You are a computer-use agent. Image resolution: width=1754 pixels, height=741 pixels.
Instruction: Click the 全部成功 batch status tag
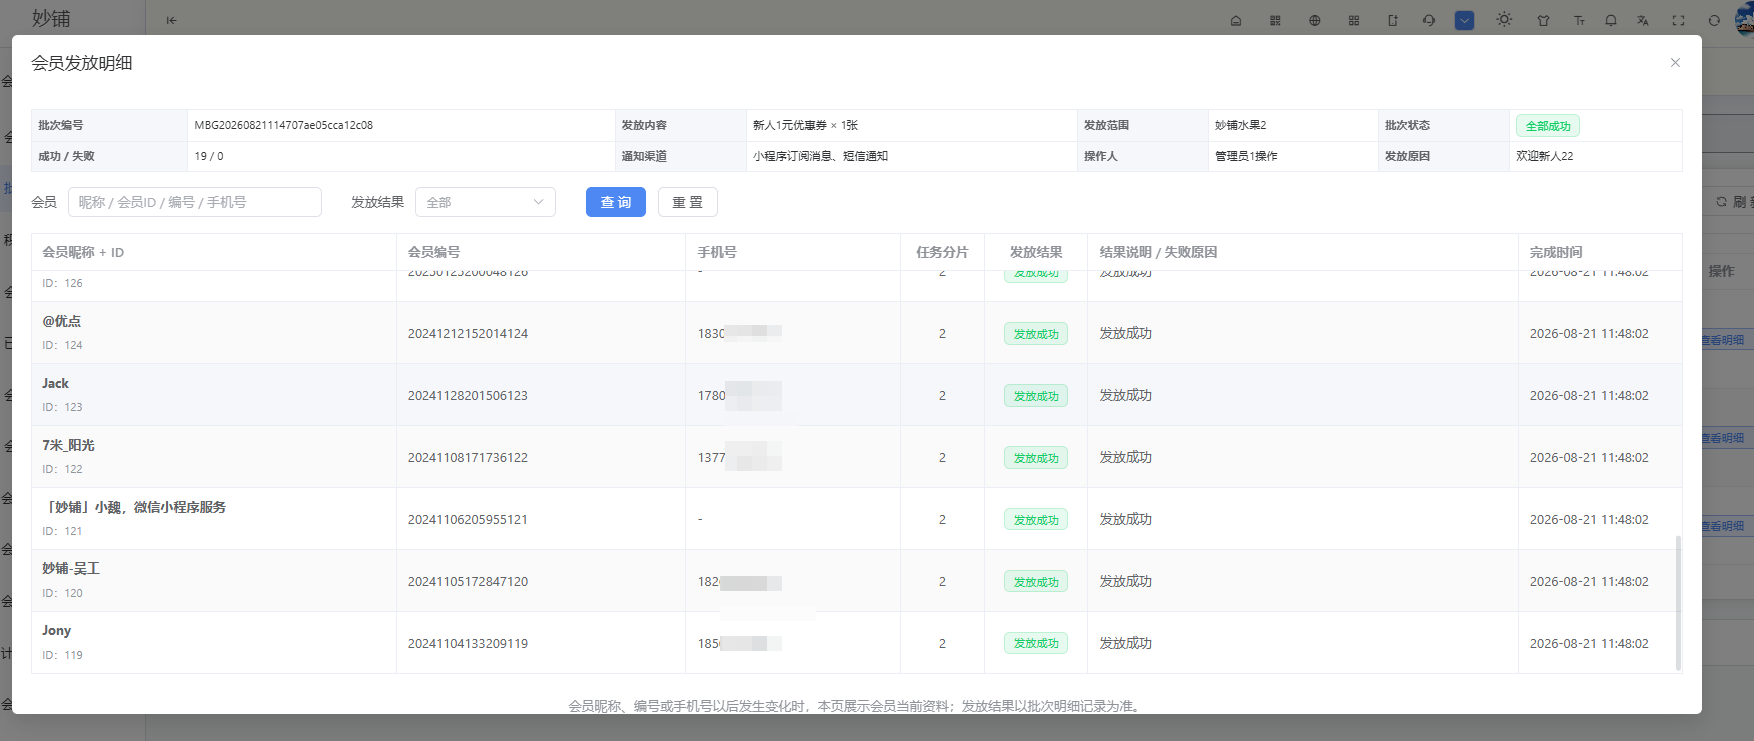coord(1548,126)
